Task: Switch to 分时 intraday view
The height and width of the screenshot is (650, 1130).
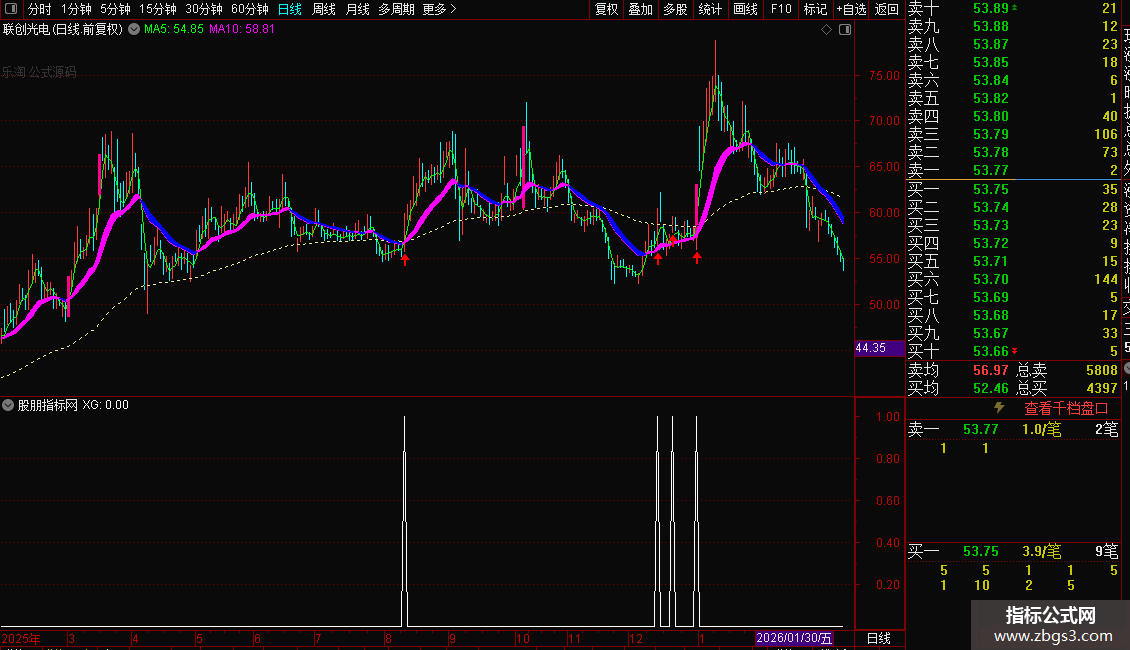Action: 40,9
